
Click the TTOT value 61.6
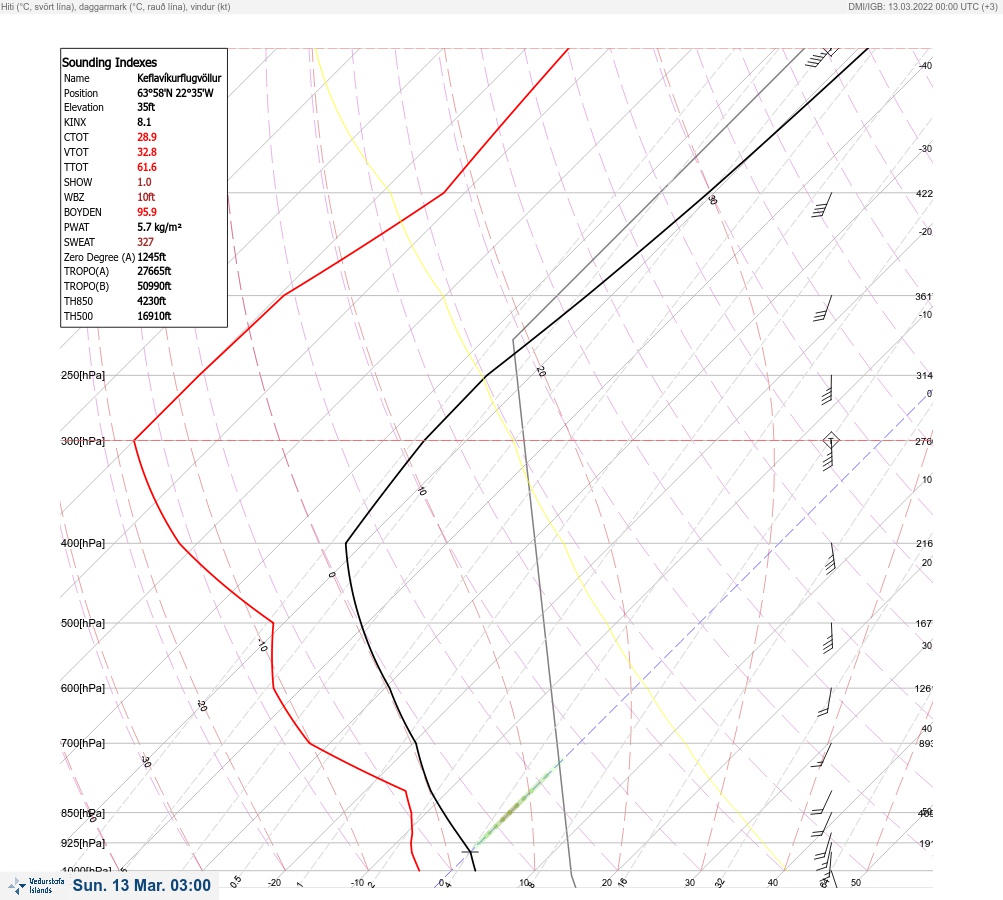pyautogui.click(x=146, y=167)
